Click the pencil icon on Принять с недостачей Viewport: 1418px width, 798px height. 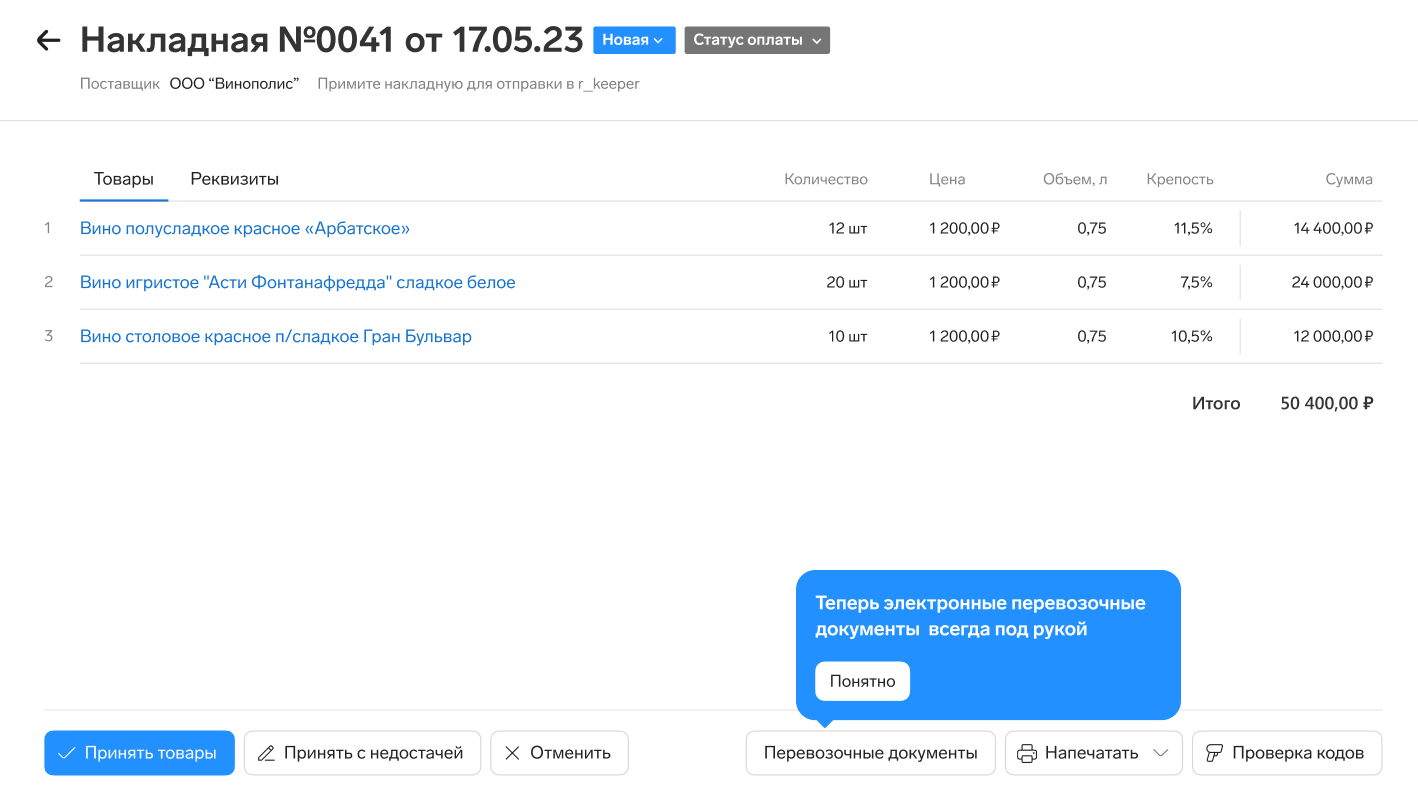266,753
